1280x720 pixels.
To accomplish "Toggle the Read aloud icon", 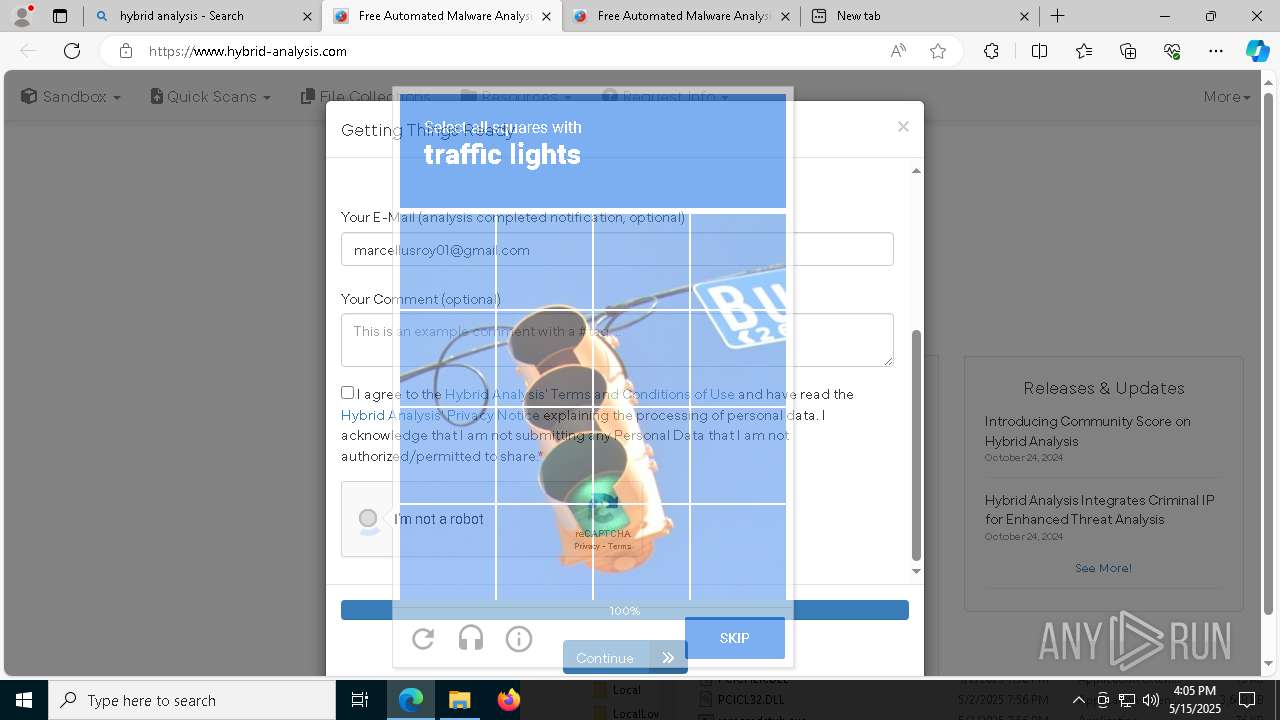I will tap(898, 51).
